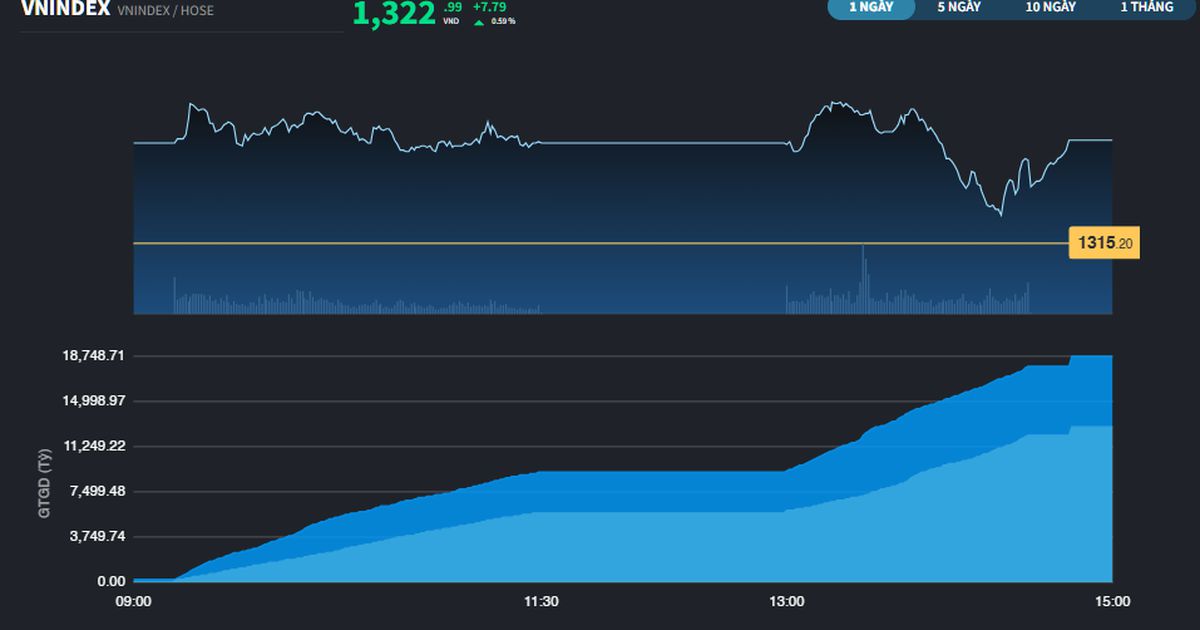Click the GTGD (Tỷ) axis title
Screen dimensions: 1200x630
pyautogui.click(x=44, y=484)
